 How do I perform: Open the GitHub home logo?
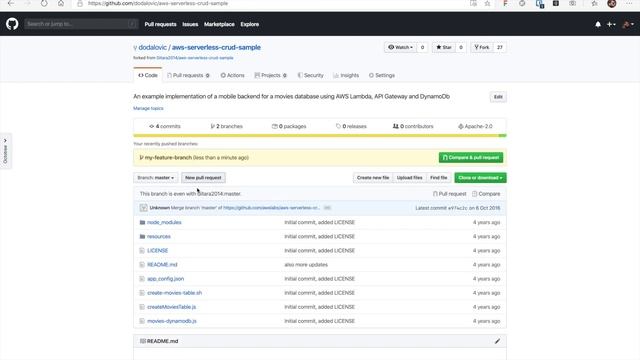pyautogui.click(x=12, y=24)
